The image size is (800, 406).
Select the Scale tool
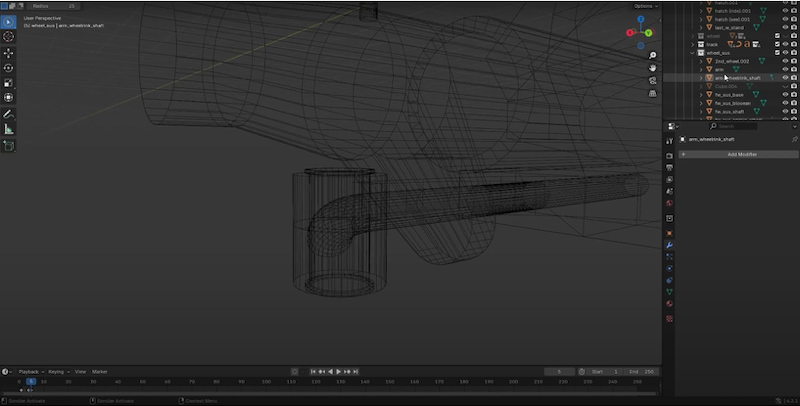[x=9, y=82]
